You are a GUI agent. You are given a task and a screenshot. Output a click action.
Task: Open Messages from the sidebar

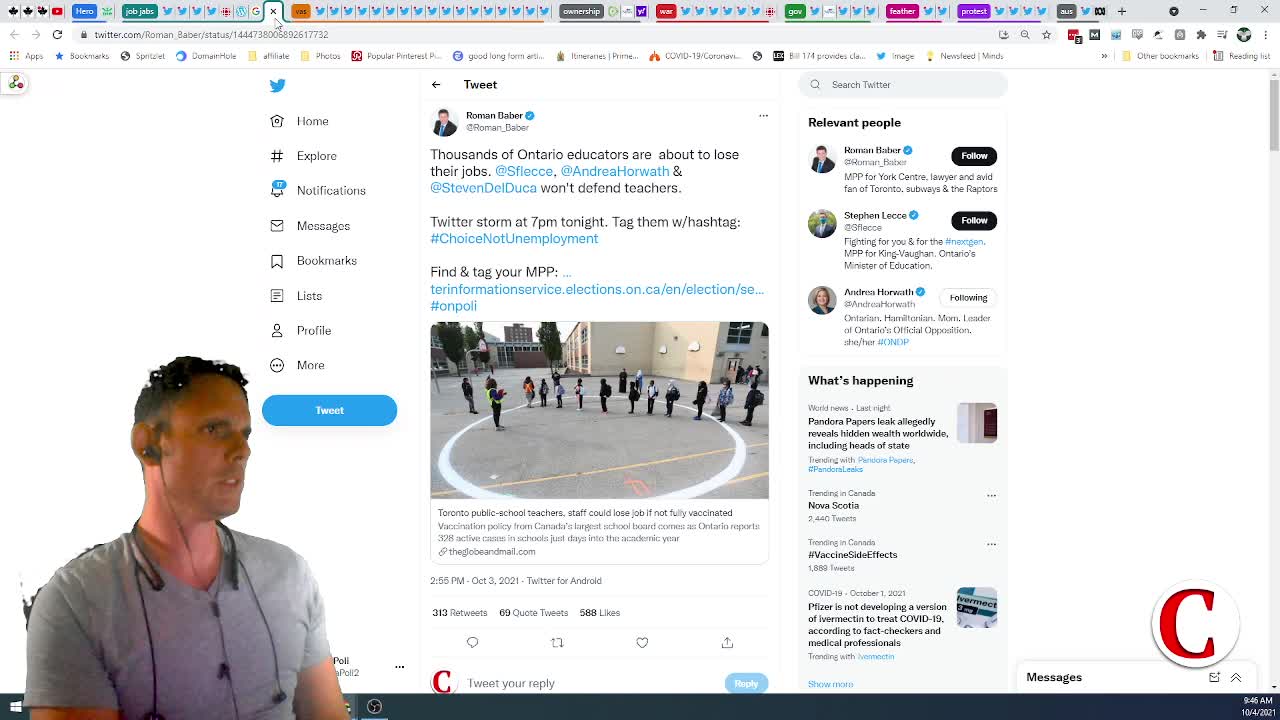pyautogui.click(x=310, y=226)
